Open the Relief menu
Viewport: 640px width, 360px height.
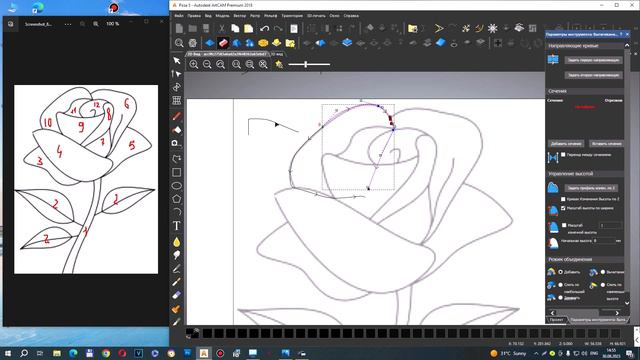pyautogui.click(x=271, y=16)
